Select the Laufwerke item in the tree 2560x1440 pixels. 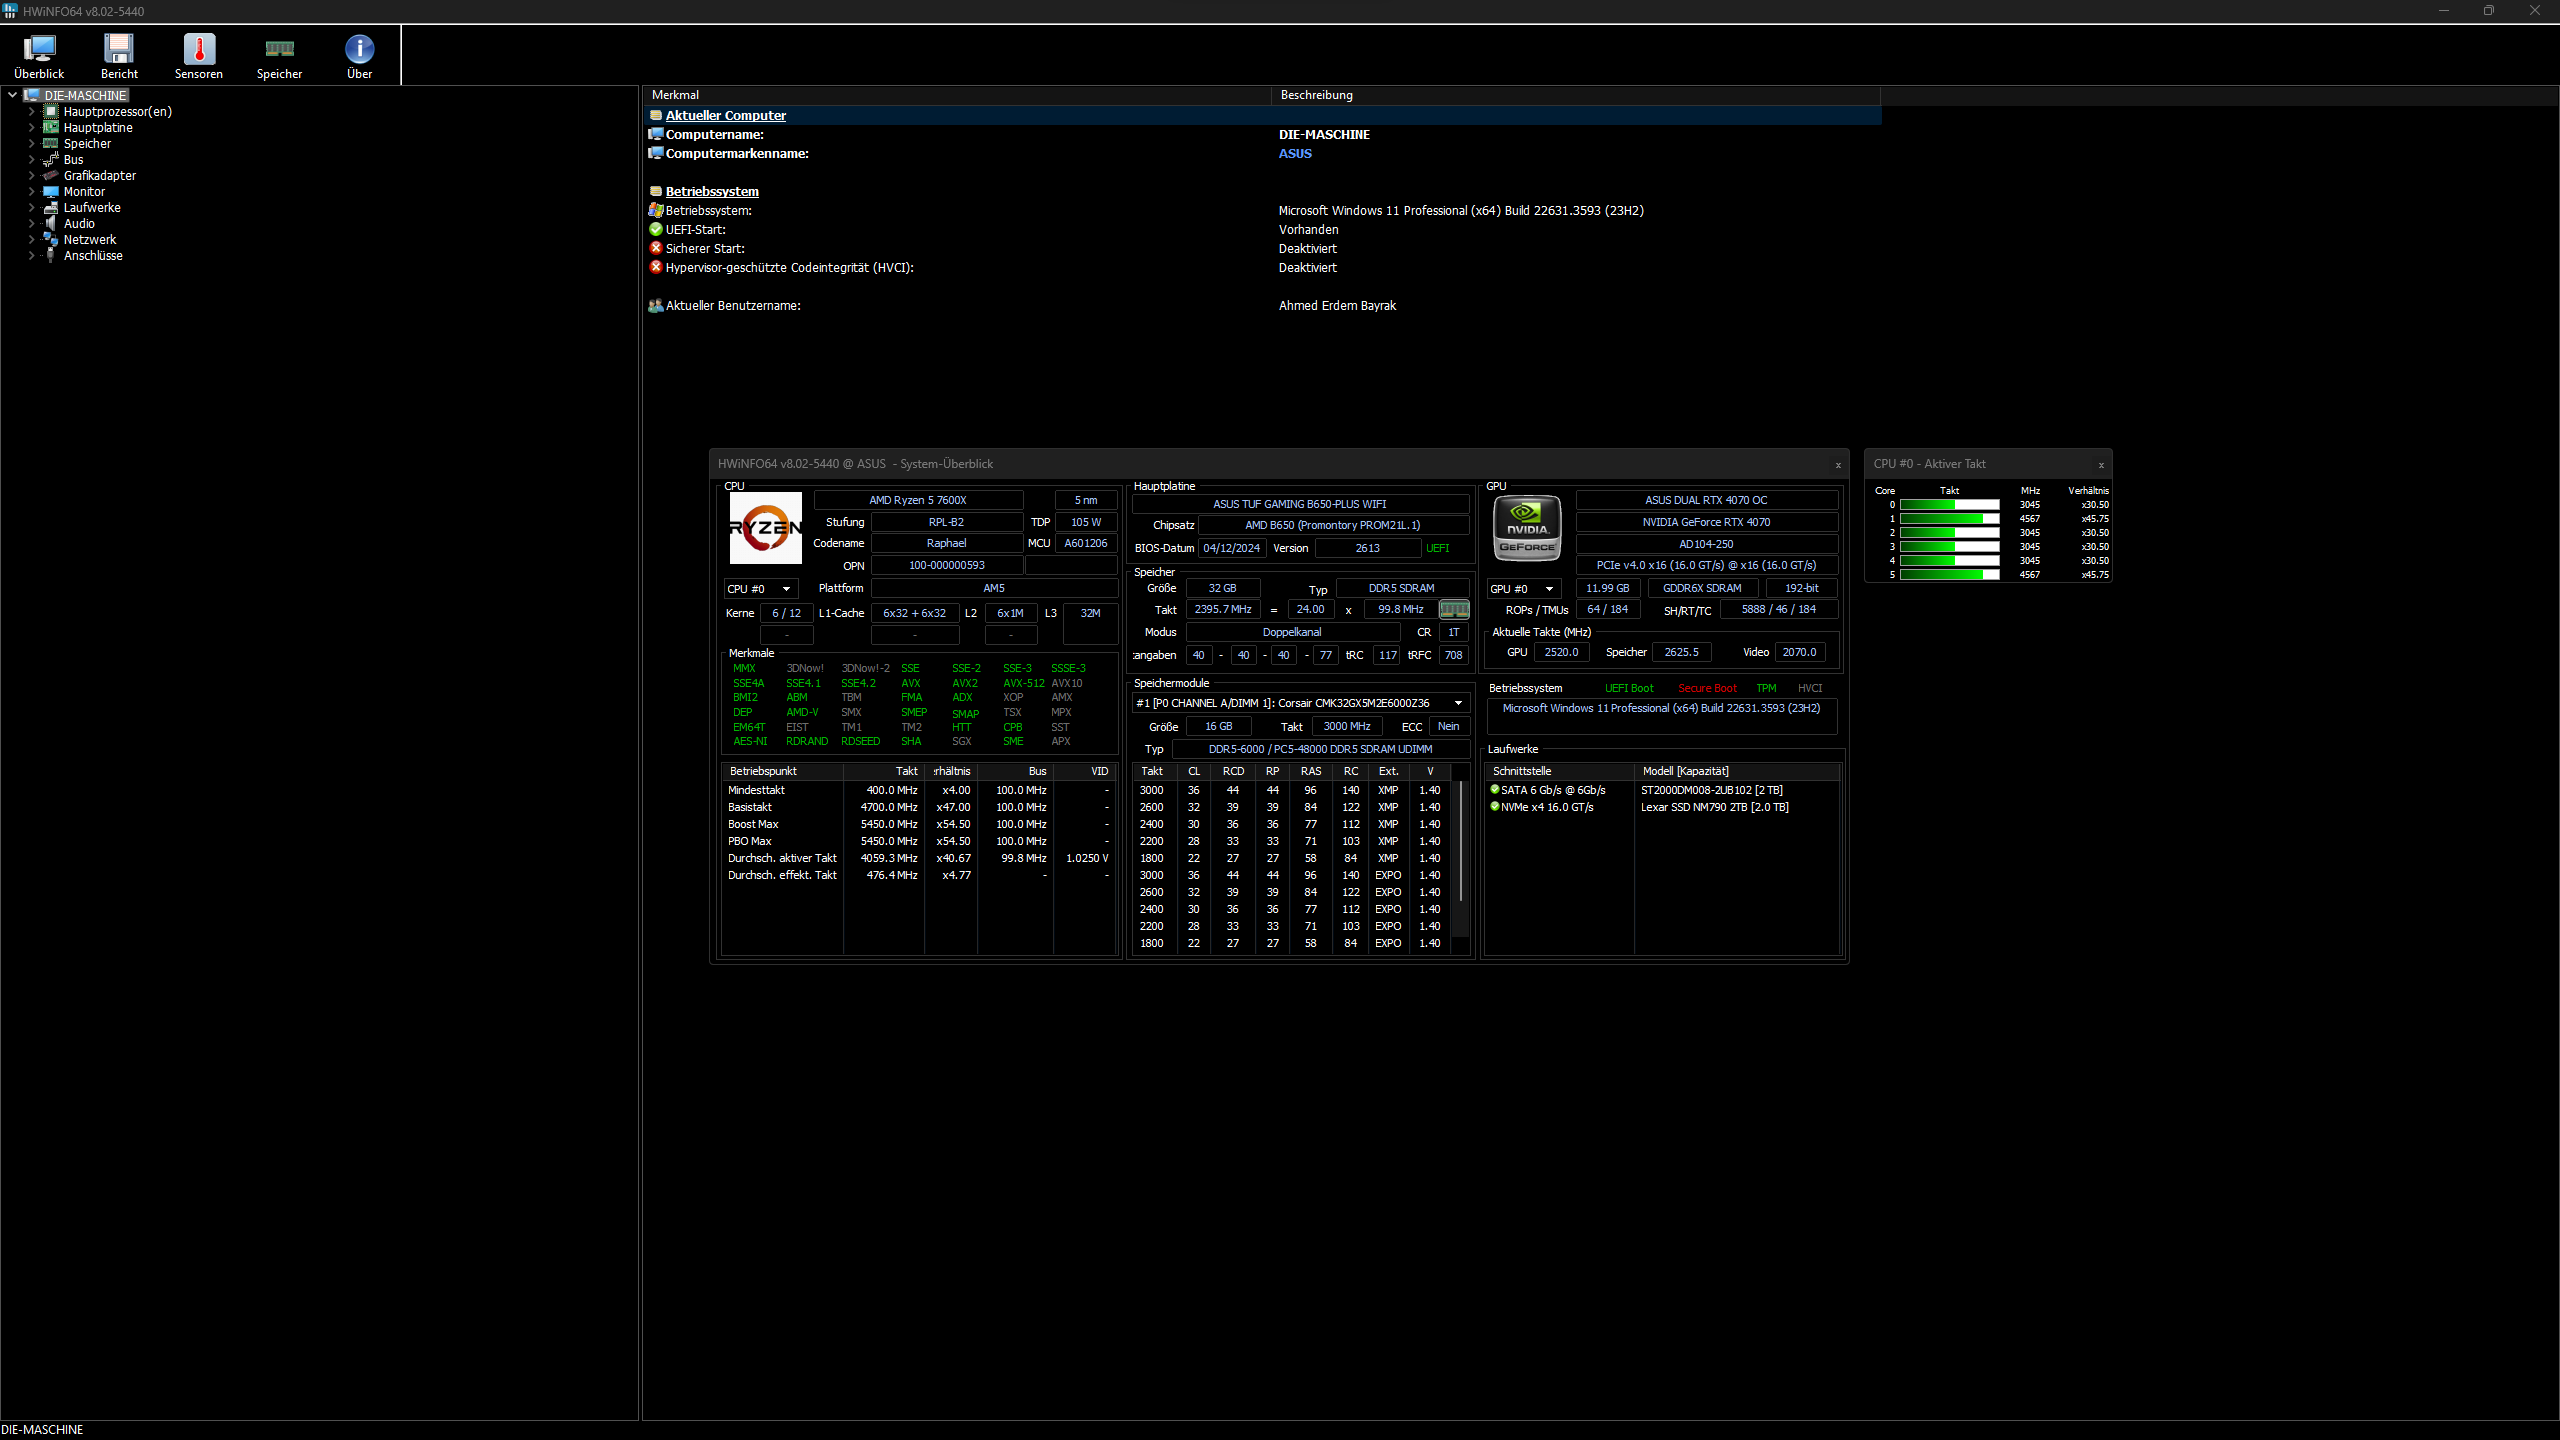point(92,208)
